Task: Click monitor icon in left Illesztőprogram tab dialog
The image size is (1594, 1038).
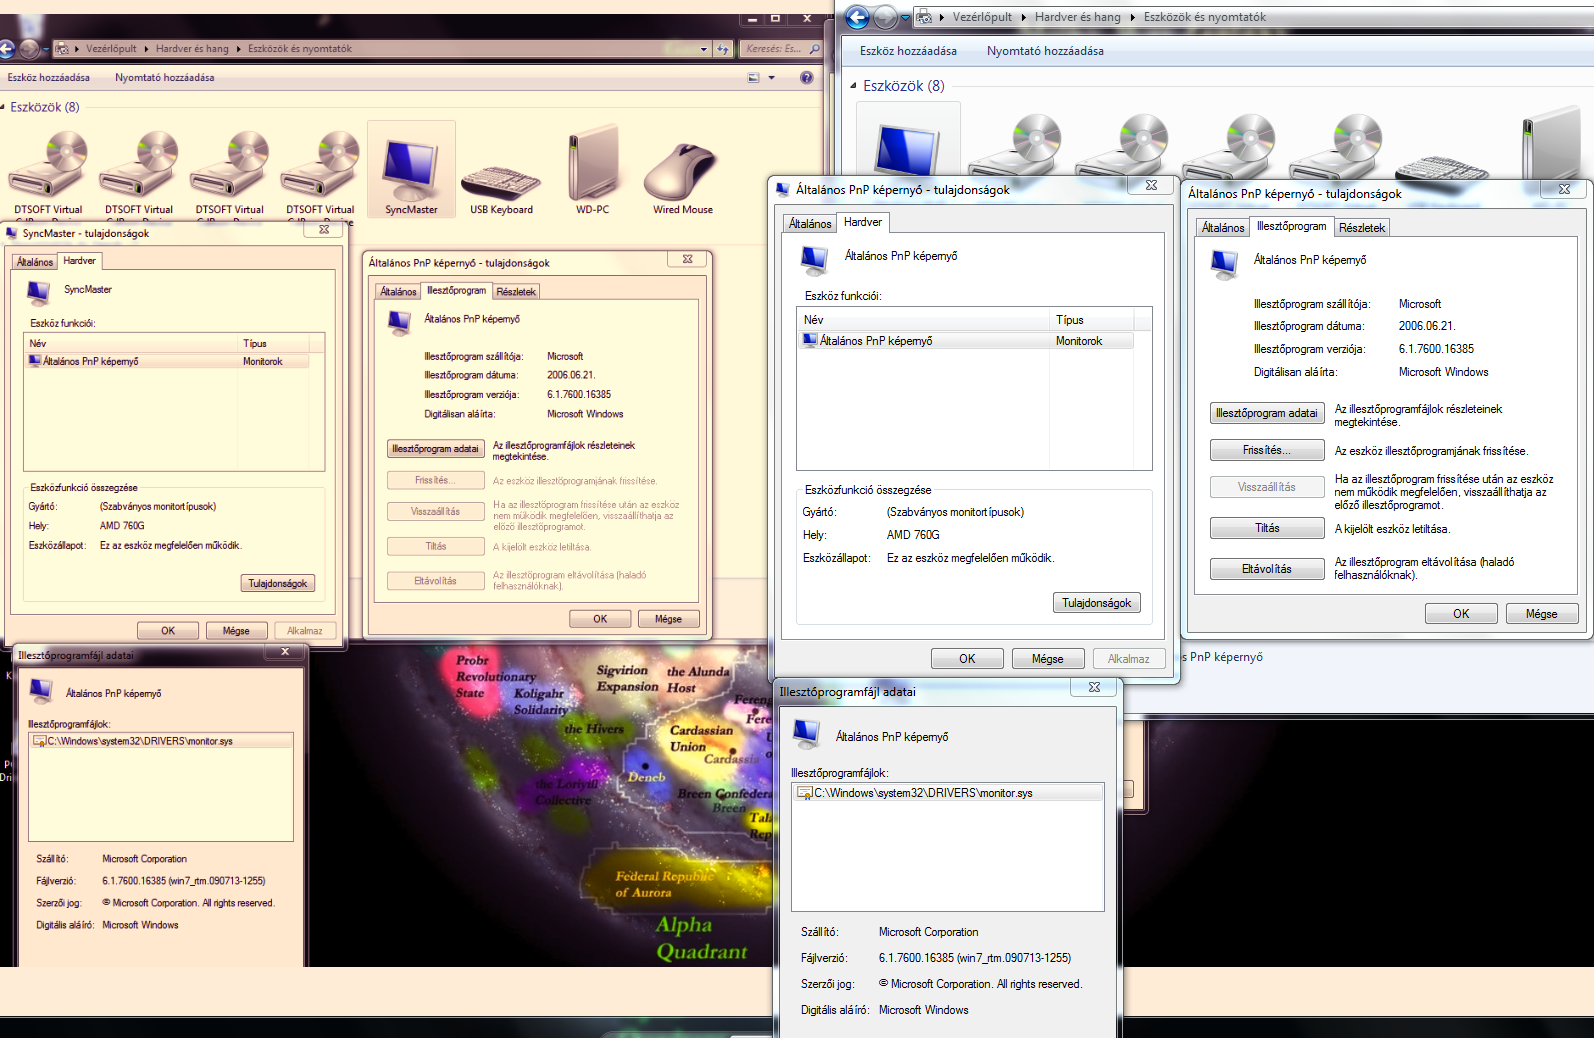Action: tap(399, 321)
